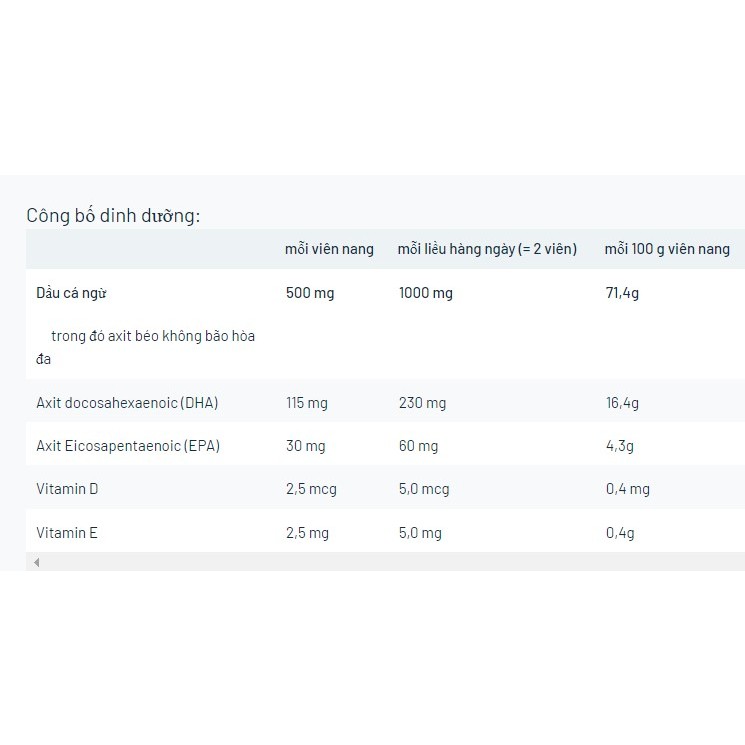Click the '71,4g' value cell
The image size is (745, 745).
622,293
